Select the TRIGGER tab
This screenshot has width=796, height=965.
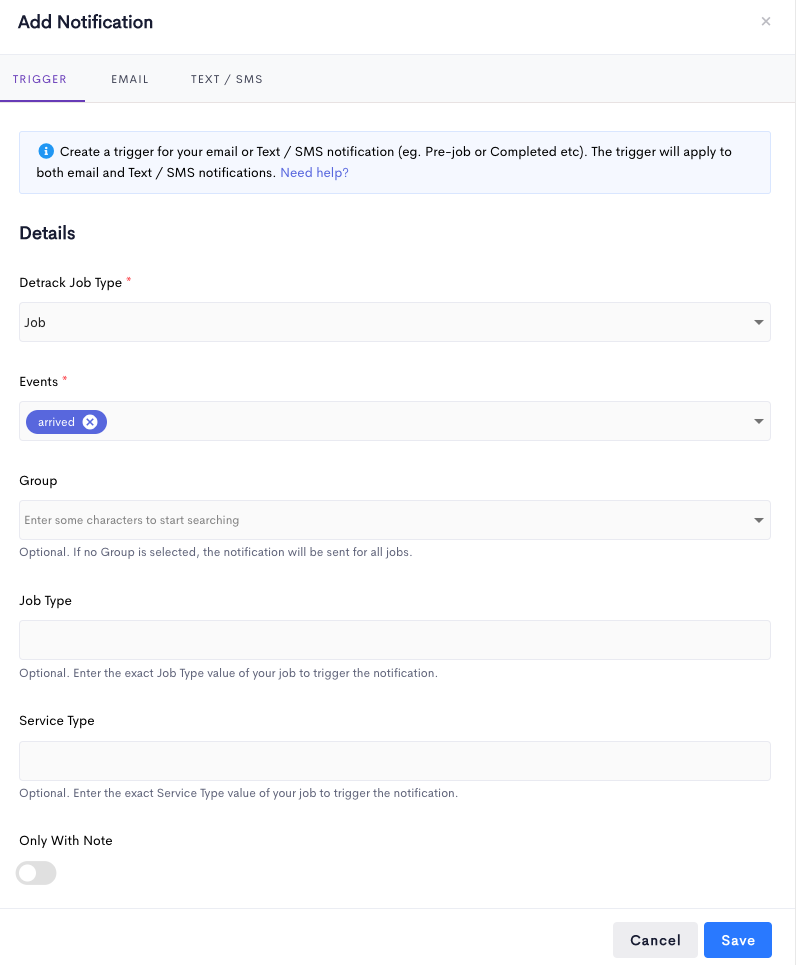click(x=40, y=79)
